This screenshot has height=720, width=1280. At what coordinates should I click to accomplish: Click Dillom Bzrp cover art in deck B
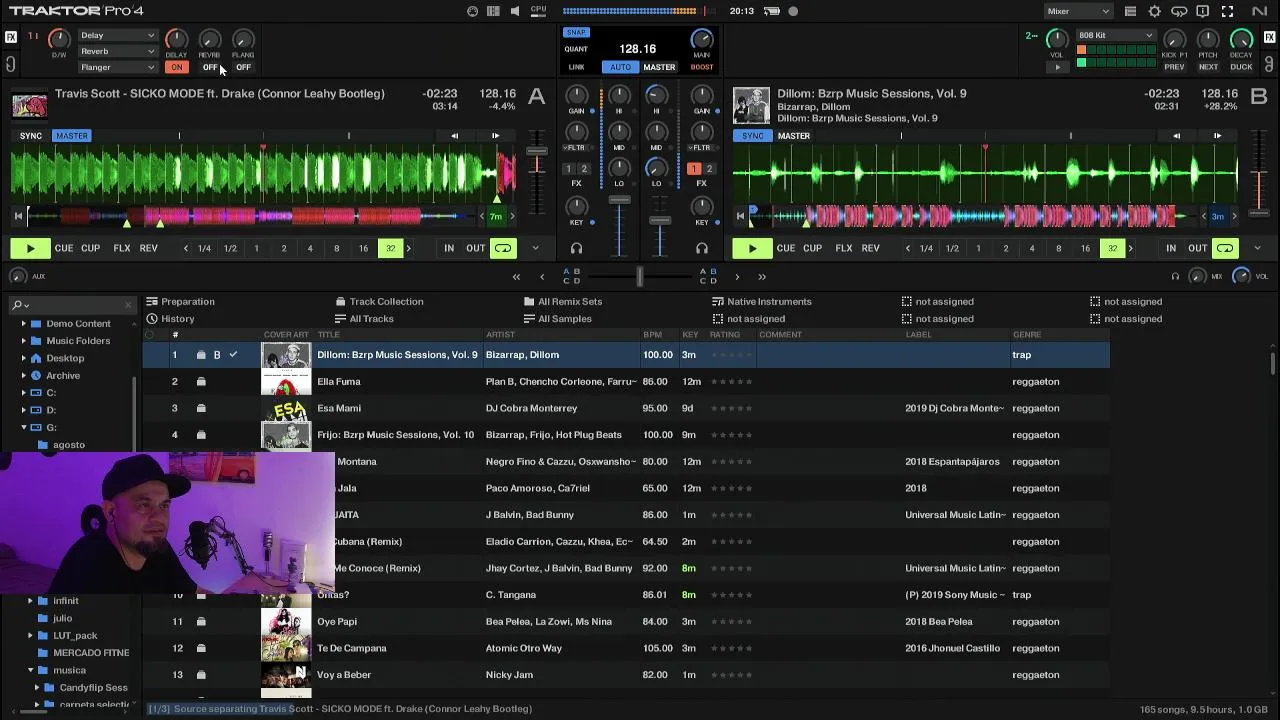point(751,105)
